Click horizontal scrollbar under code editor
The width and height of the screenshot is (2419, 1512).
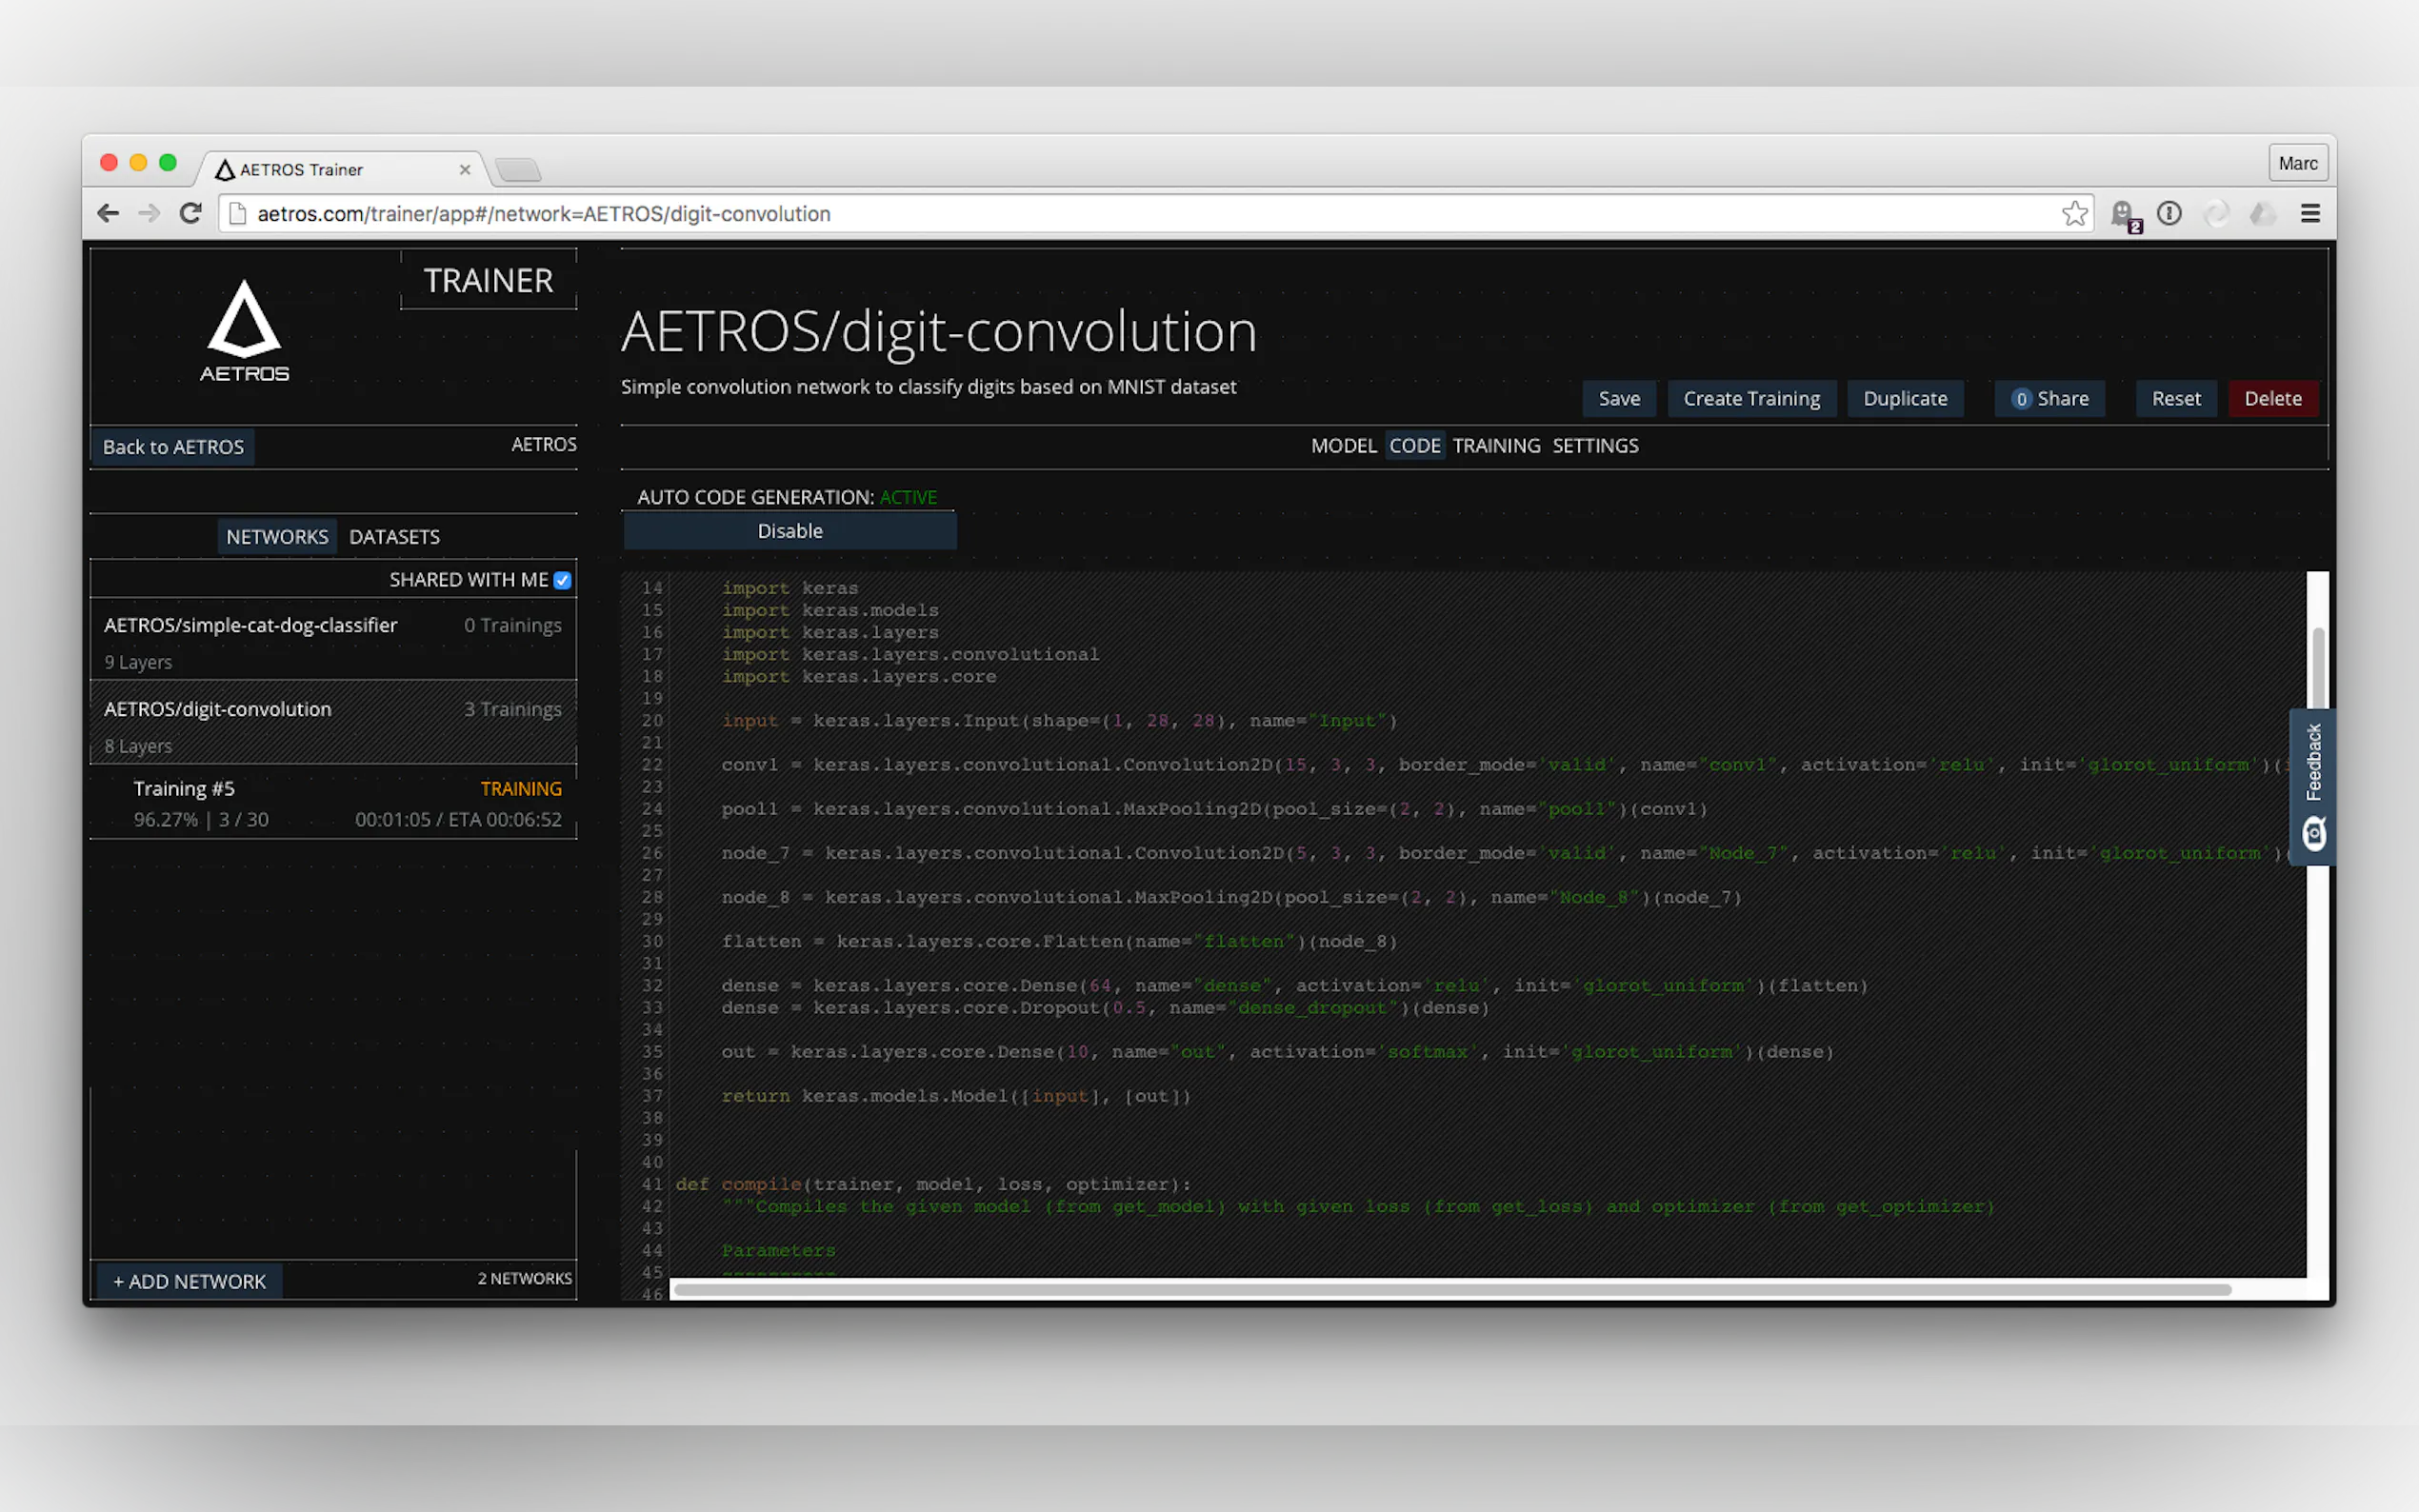click(1450, 1289)
